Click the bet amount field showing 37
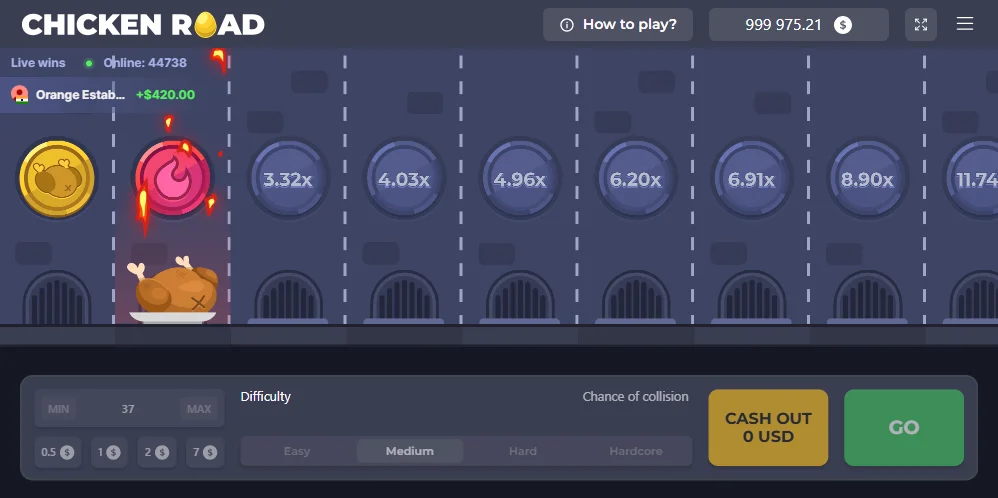The height and width of the screenshot is (498, 998). coord(128,409)
